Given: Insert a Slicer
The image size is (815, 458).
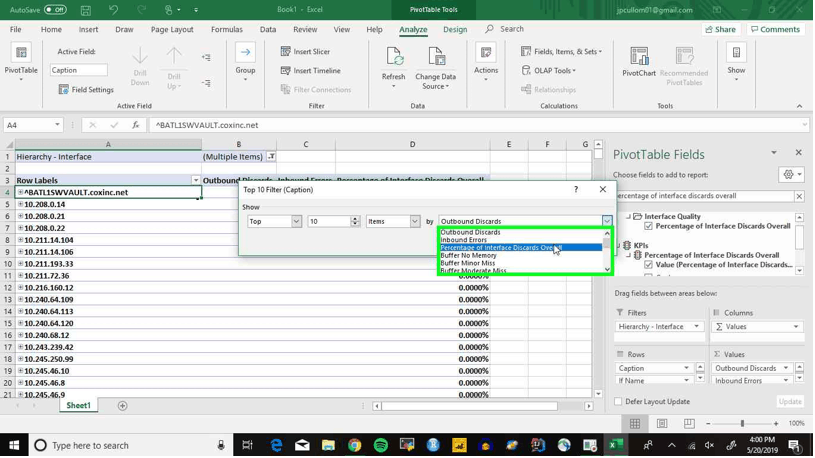Looking at the screenshot, I should [306, 51].
